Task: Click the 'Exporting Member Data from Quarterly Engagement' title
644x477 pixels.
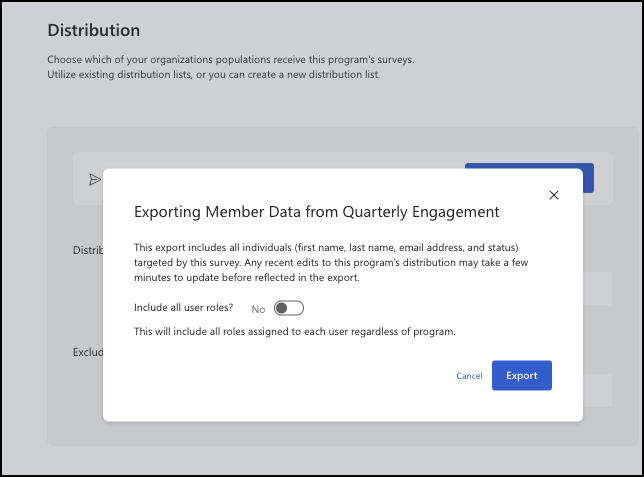Action: click(x=317, y=212)
